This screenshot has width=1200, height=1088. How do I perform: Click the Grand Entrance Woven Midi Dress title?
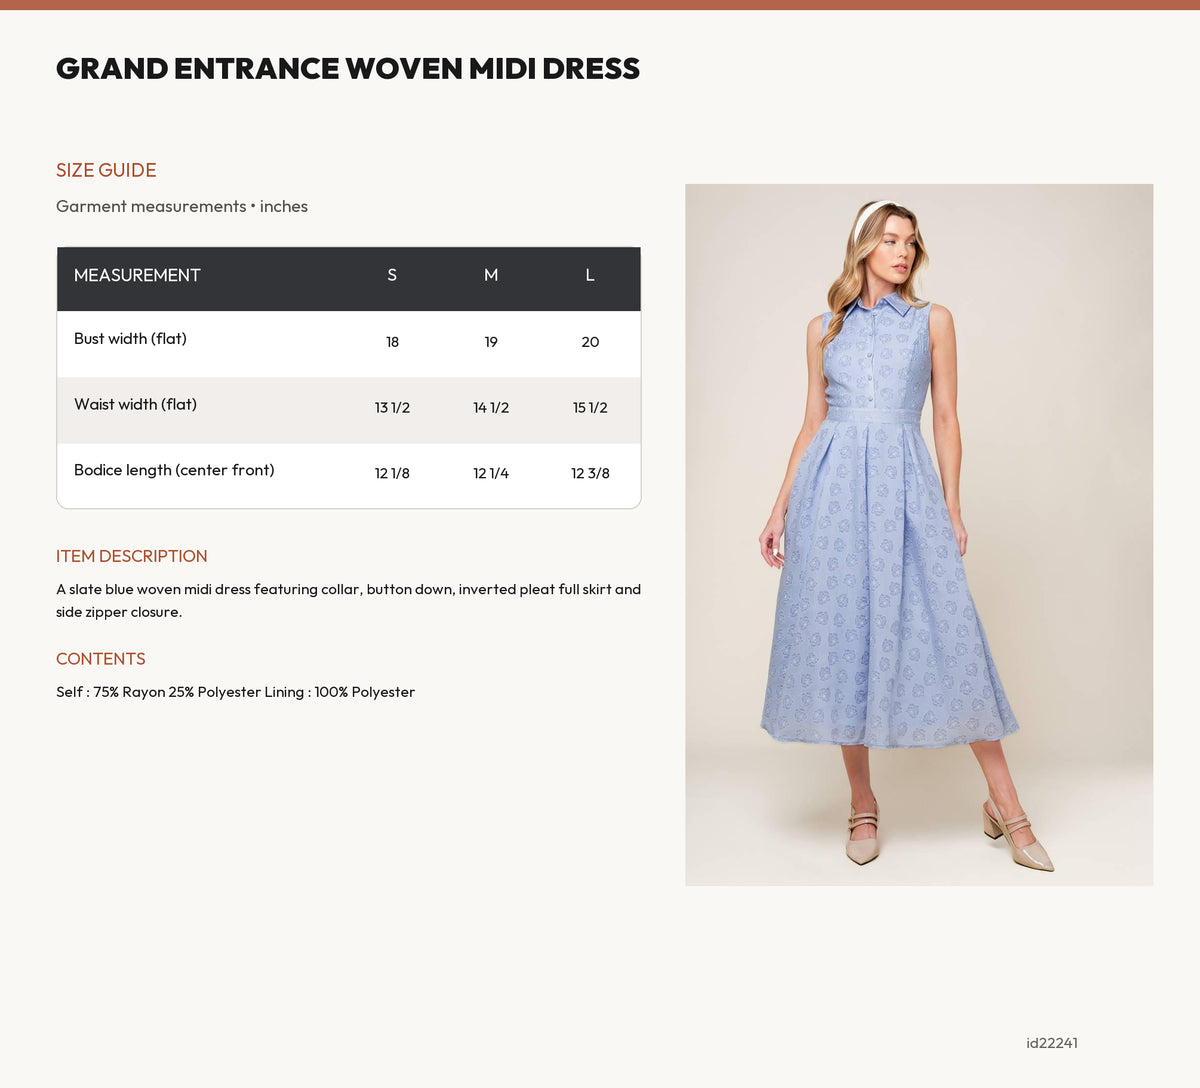click(x=348, y=69)
